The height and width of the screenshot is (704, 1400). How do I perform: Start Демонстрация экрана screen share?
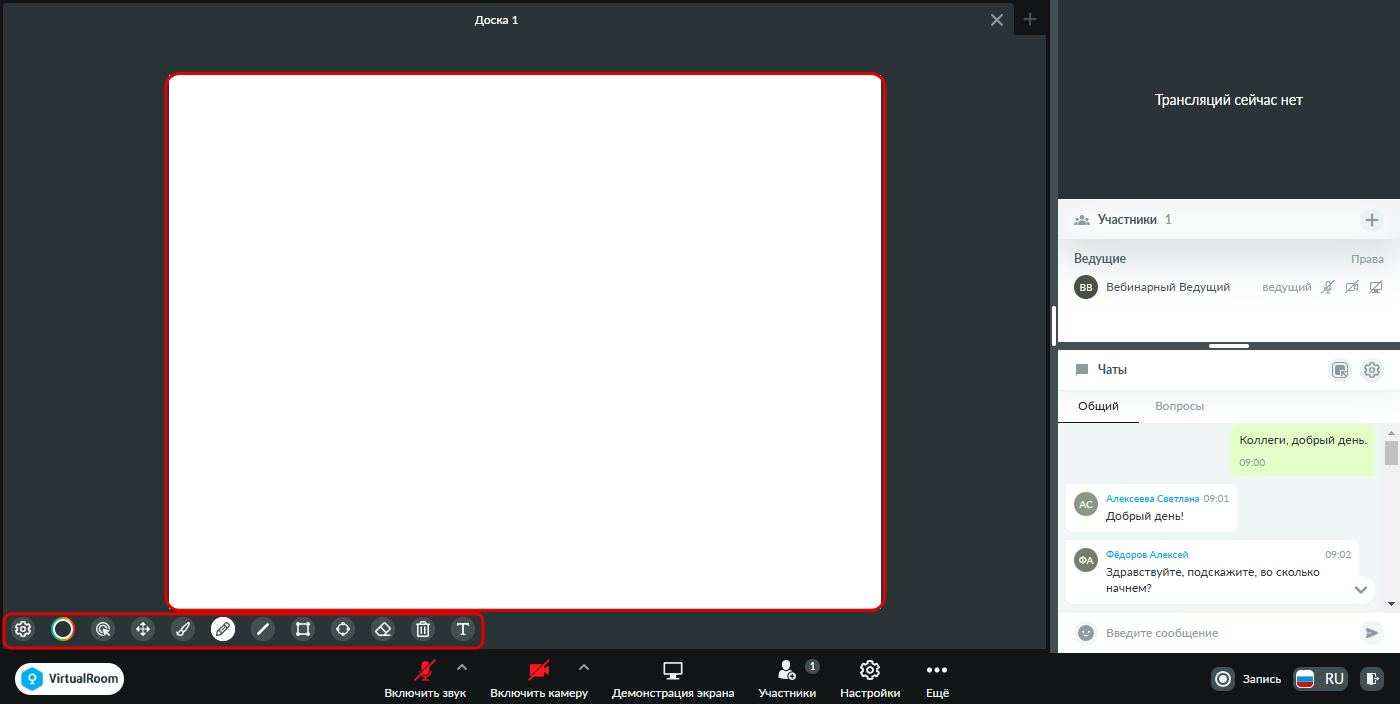pyautogui.click(x=673, y=679)
